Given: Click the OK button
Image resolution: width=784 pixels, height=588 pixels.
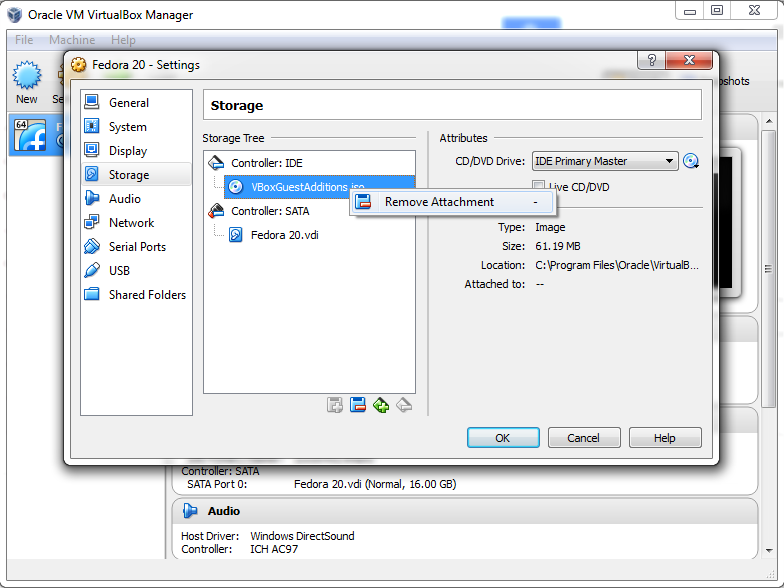Looking at the screenshot, I should point(503,438).
